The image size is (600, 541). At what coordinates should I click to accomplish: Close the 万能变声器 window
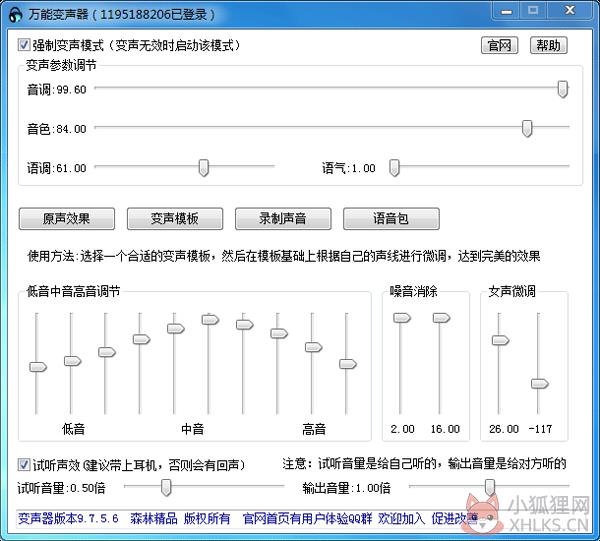pyautogui.click(x=570, y=10)
